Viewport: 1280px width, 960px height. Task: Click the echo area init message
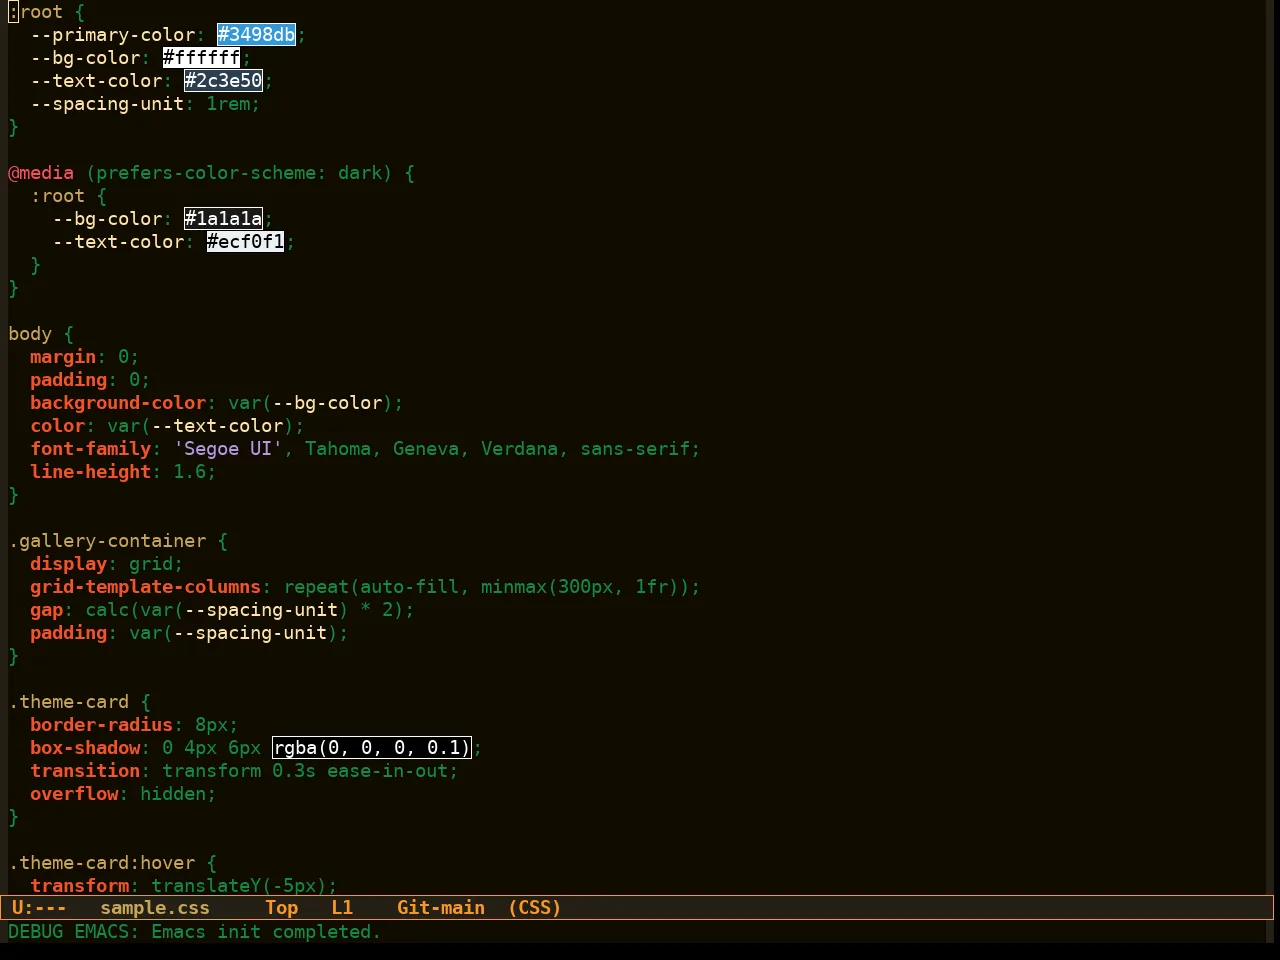pyautogui.click(x=195, y=932)
